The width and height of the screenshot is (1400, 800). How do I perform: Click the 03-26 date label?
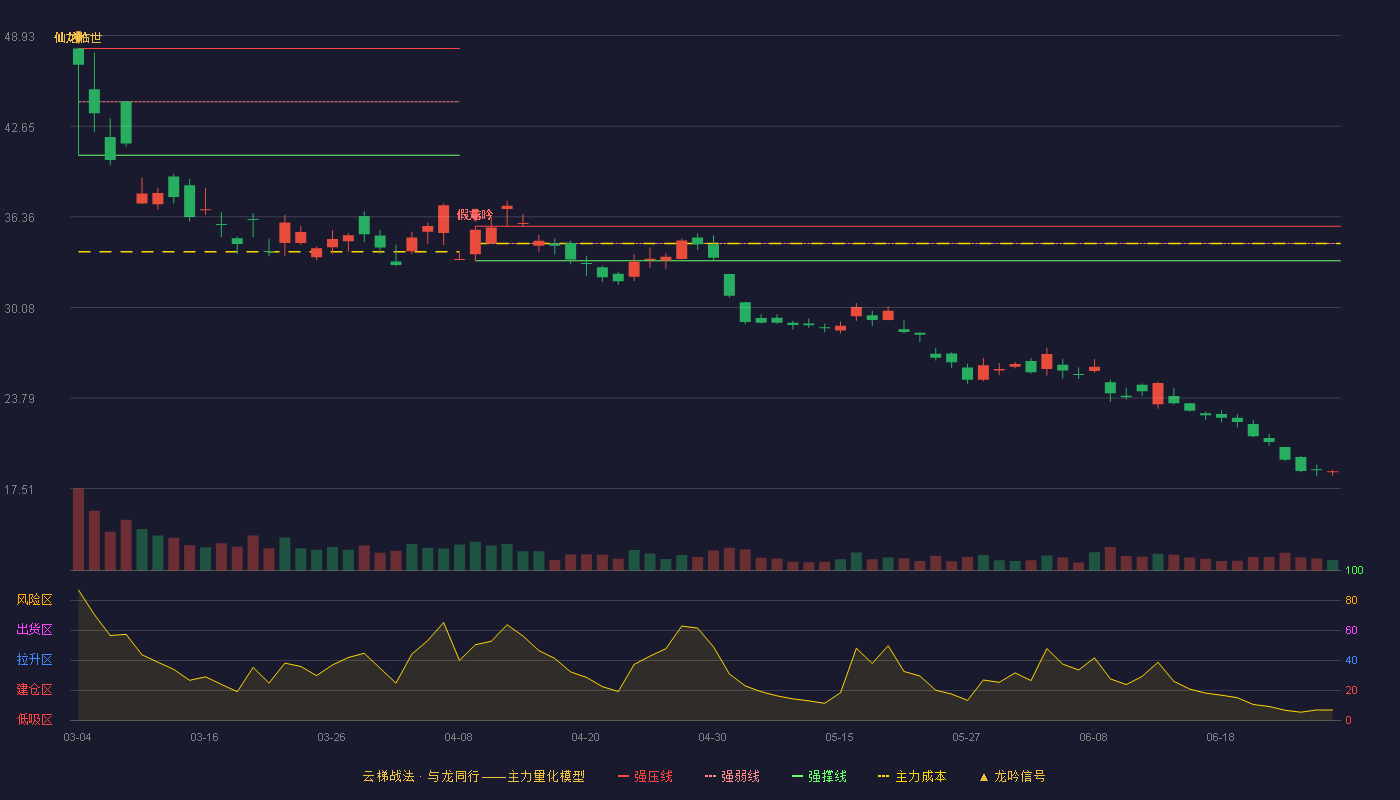pos(331,737)
